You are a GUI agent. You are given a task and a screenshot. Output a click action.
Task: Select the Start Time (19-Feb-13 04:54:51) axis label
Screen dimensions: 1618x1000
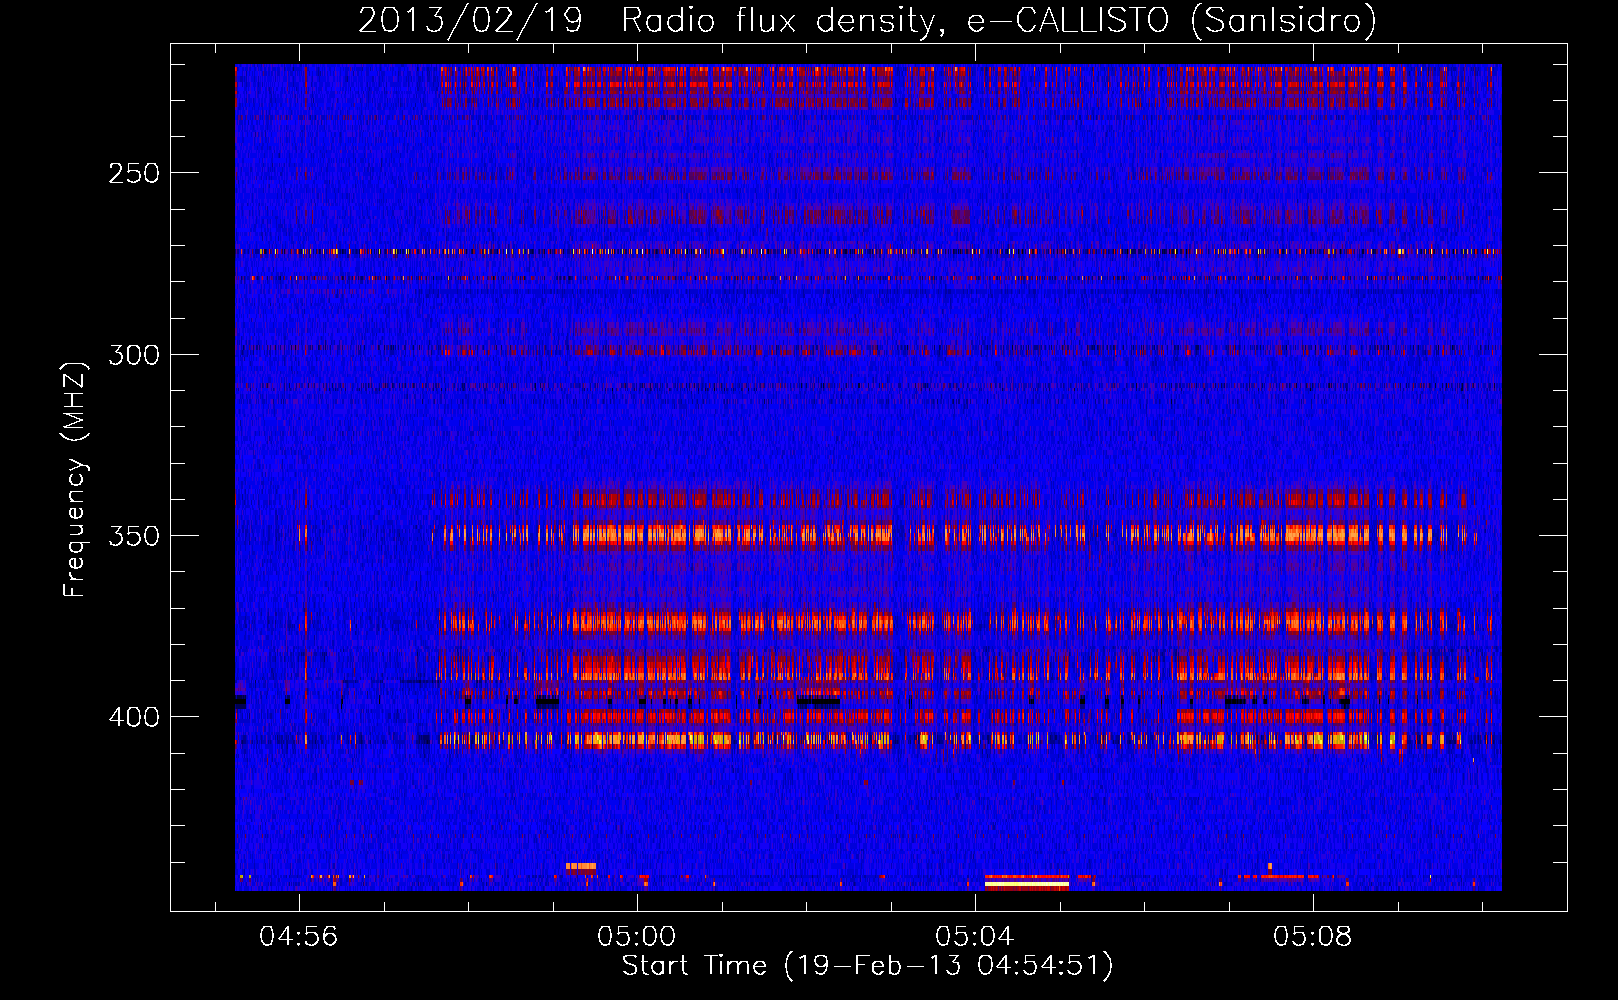click(x=868, y=966)
